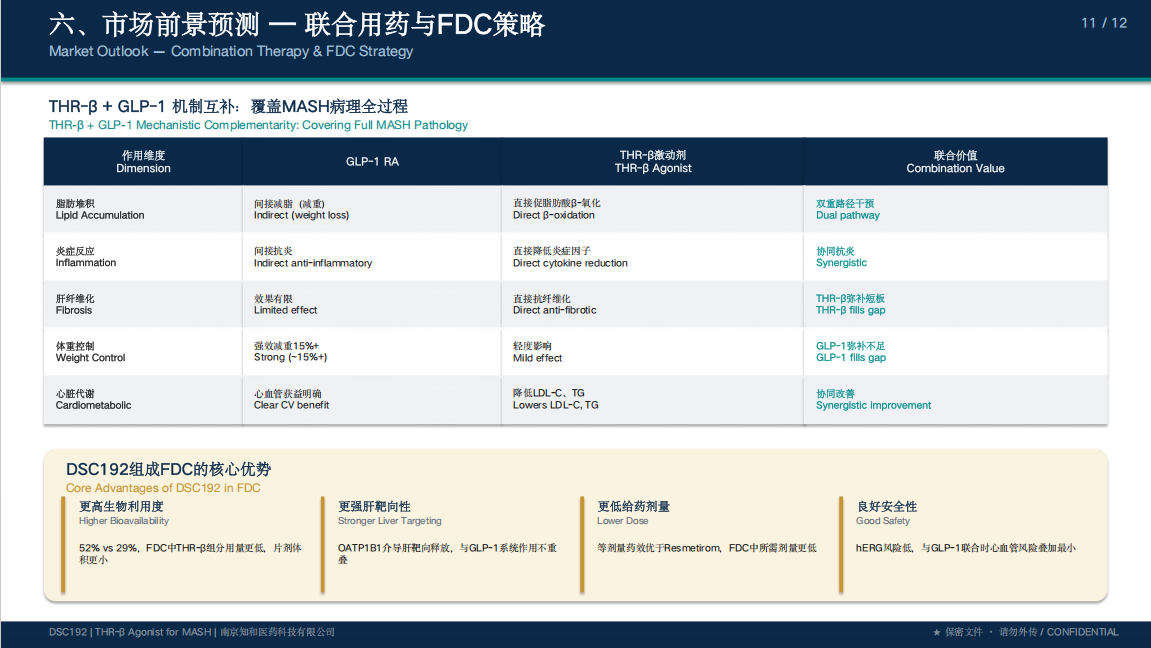This screenshot has height=648, width=1151.
Task: Click 'Core Advantages of DSC192 in FDC'
Action: tap(163, 488)
